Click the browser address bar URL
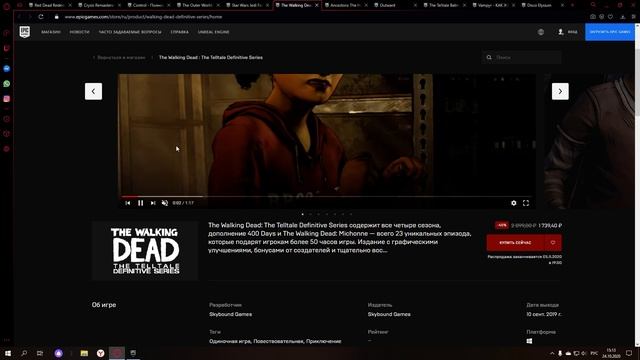Image resolution: width=640 pixels, height=360 pixels. (144, 17)
